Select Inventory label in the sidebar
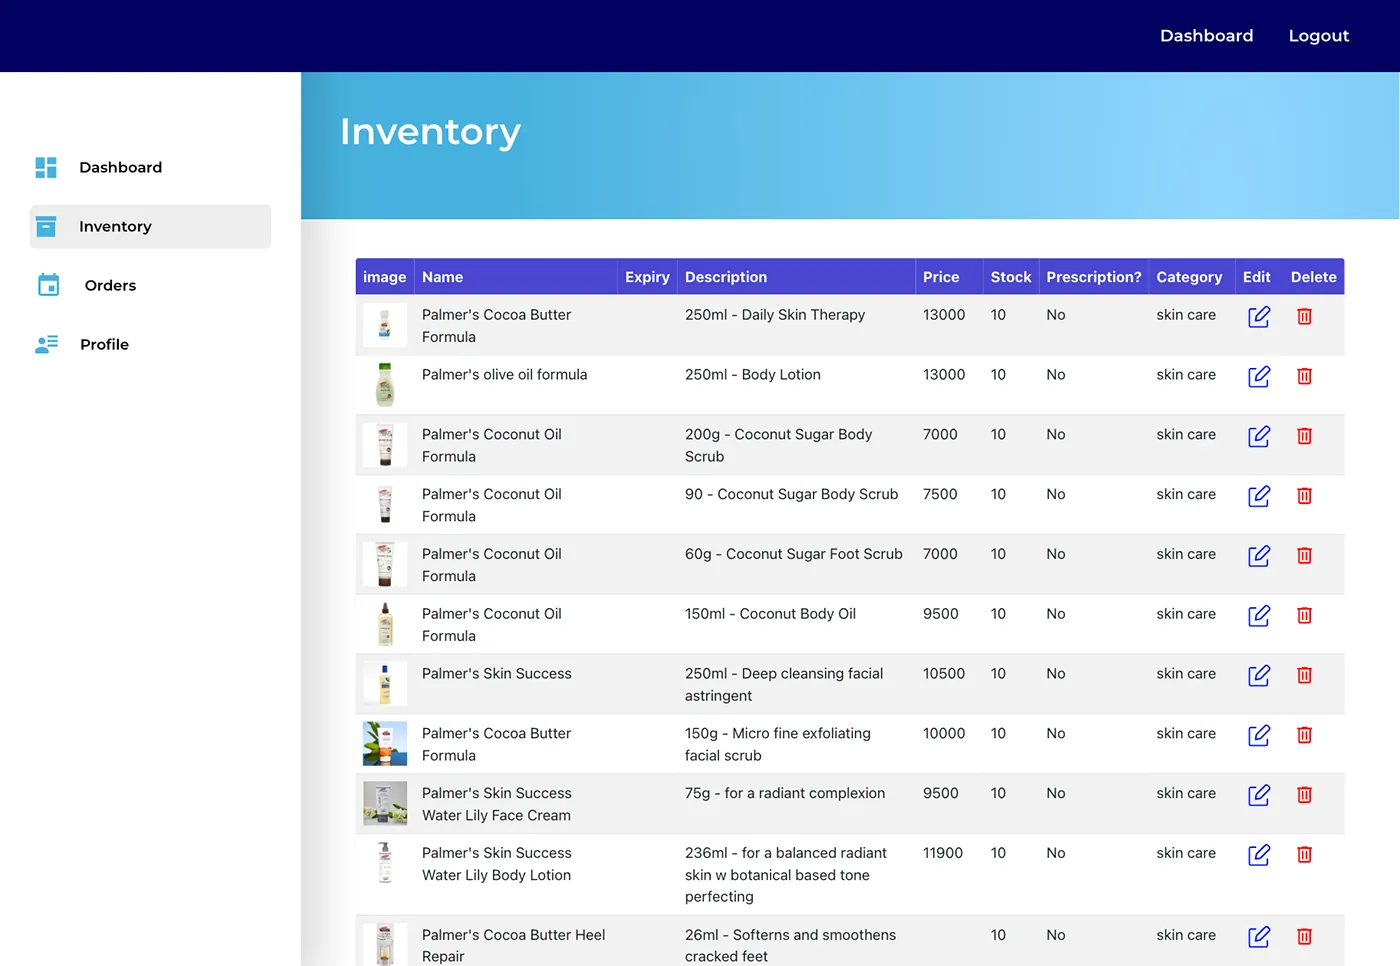The width and height of the screenshot is (1400, 966). (x=115, y=227)
